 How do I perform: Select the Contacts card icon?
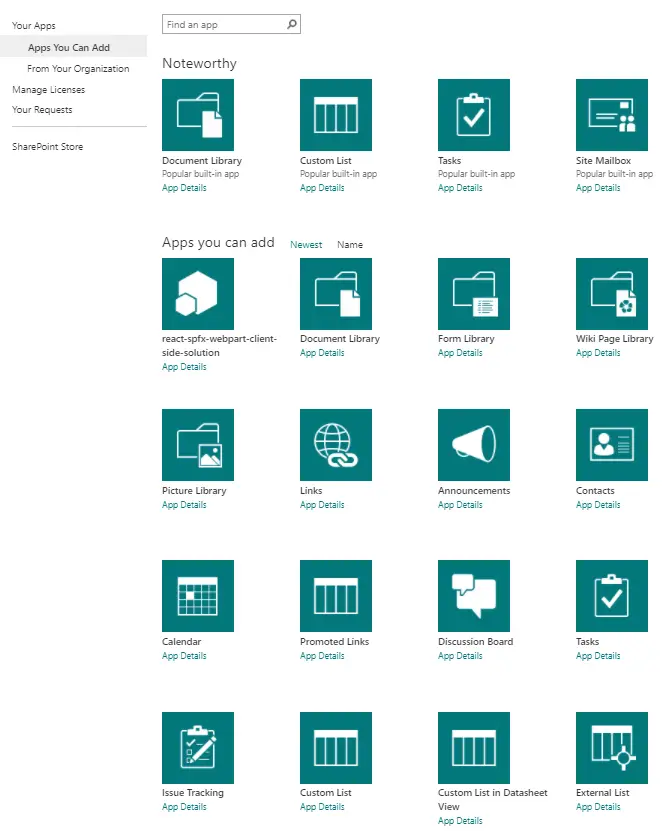612,445
